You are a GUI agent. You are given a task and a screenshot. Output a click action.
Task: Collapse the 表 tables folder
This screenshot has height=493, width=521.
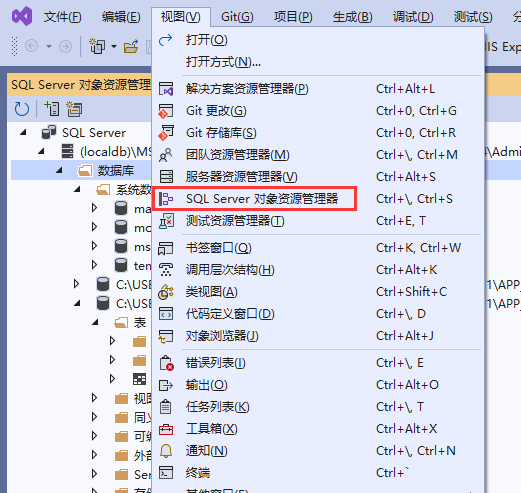pos(95,322)
